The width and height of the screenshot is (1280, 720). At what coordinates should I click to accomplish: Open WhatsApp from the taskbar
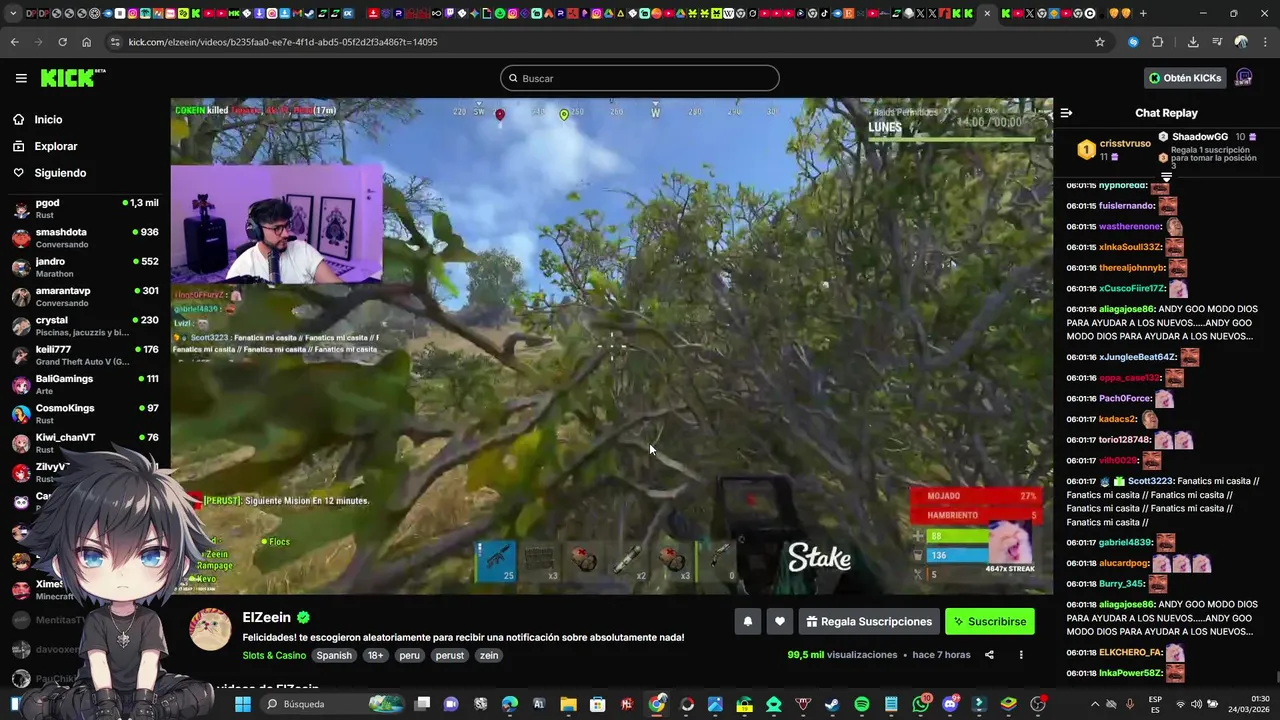[921, 704]
